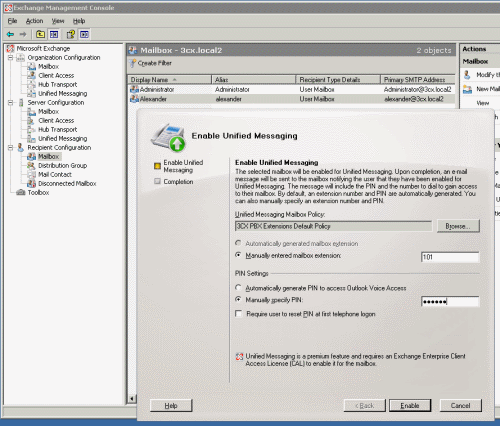500x426 pixels.
Task: Select Unified Messaging under Organization Configuration
Action: point(63,94)
